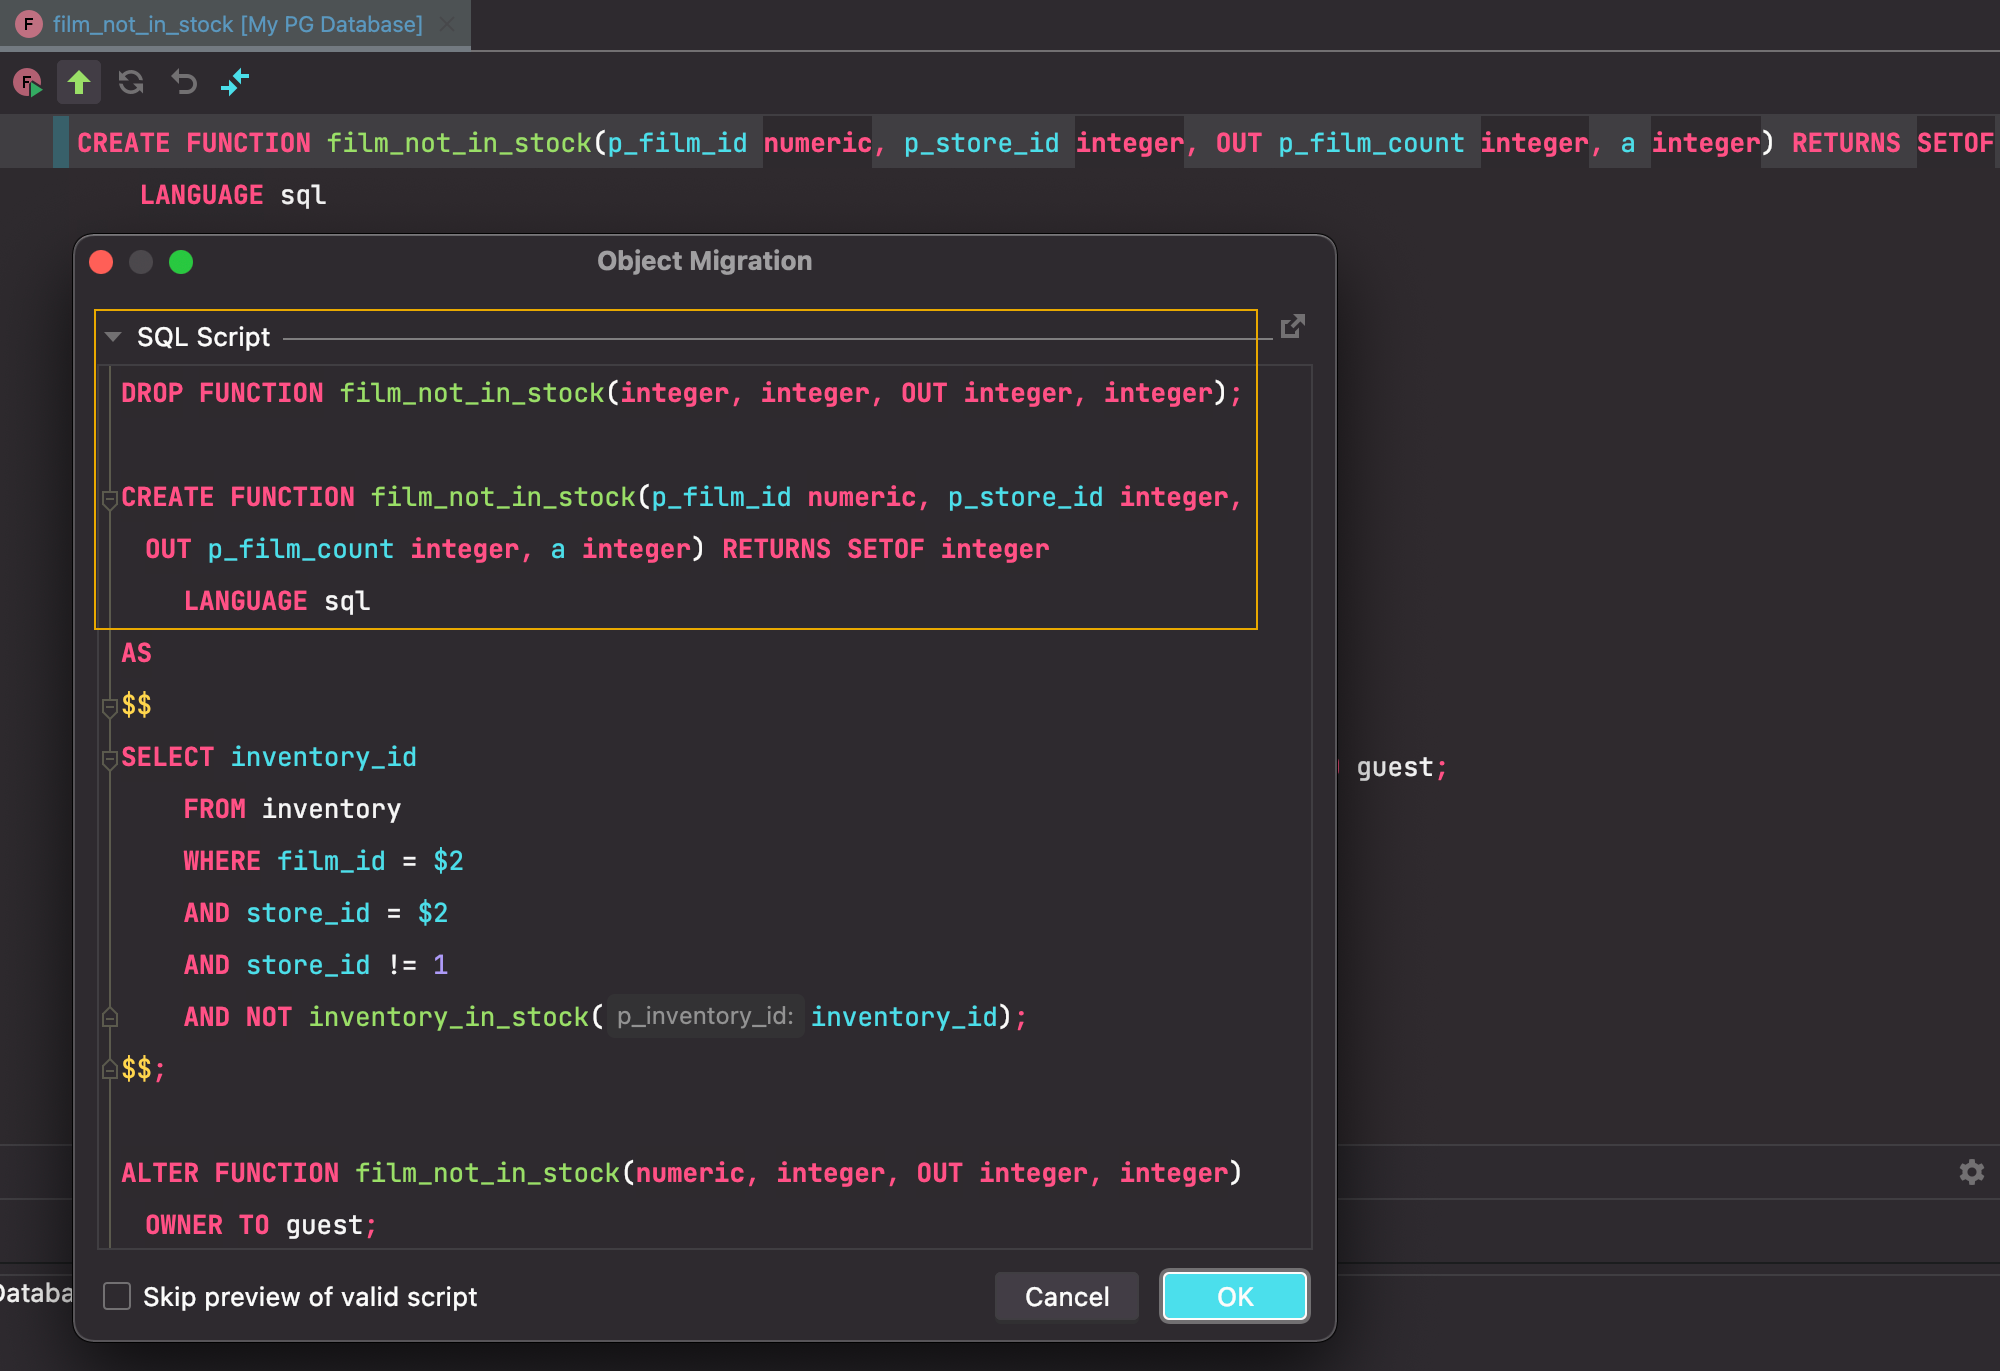Click the green zoom window button
Screen dimensions: 2000x1371
pyautogui.click(x=181, y=262)
